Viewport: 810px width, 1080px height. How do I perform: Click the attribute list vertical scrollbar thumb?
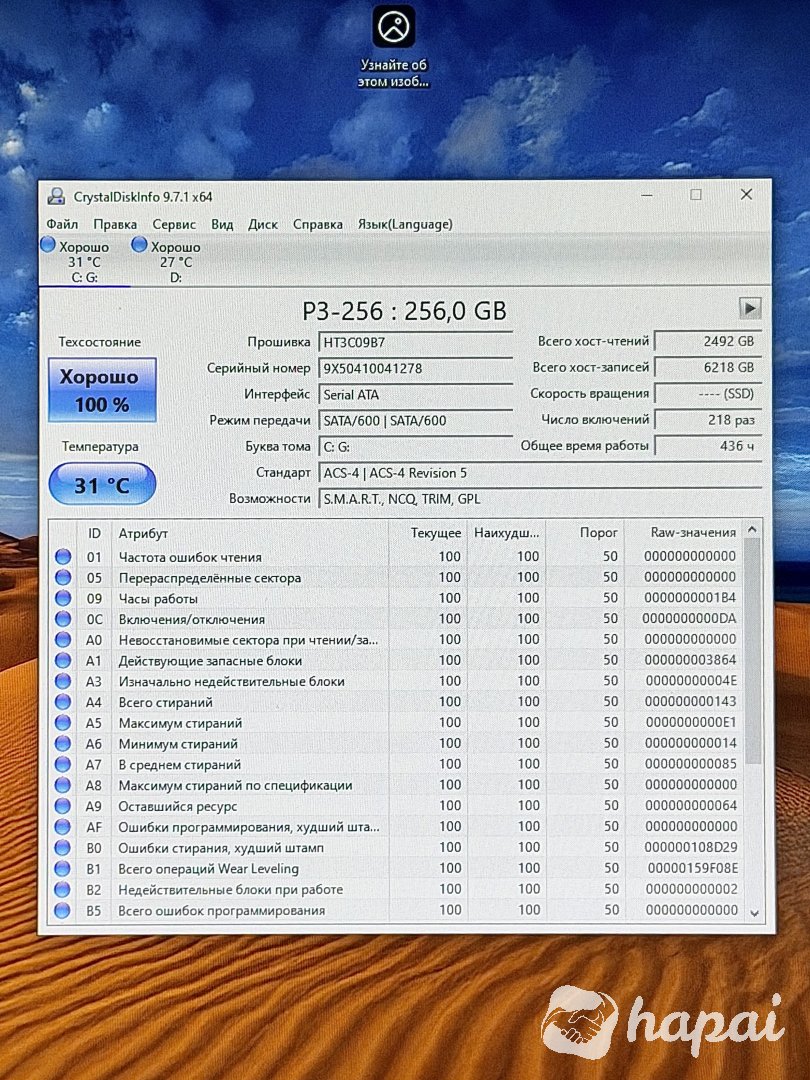point(753,652)
